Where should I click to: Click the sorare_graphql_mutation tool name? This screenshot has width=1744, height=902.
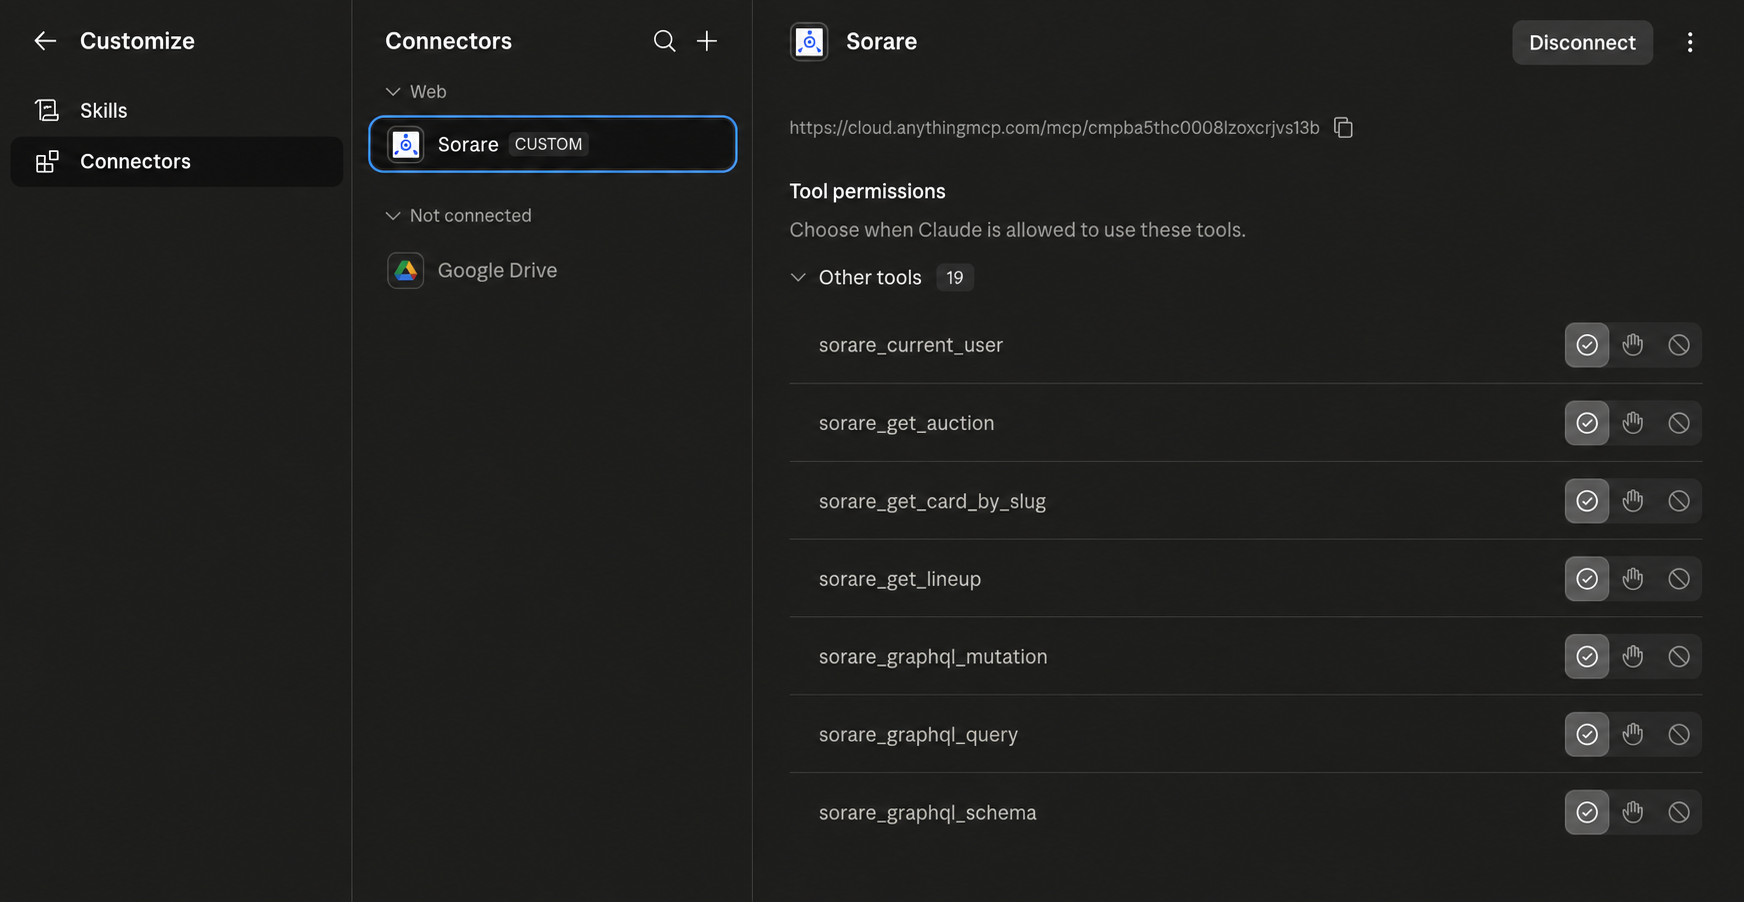coord(933,657)
